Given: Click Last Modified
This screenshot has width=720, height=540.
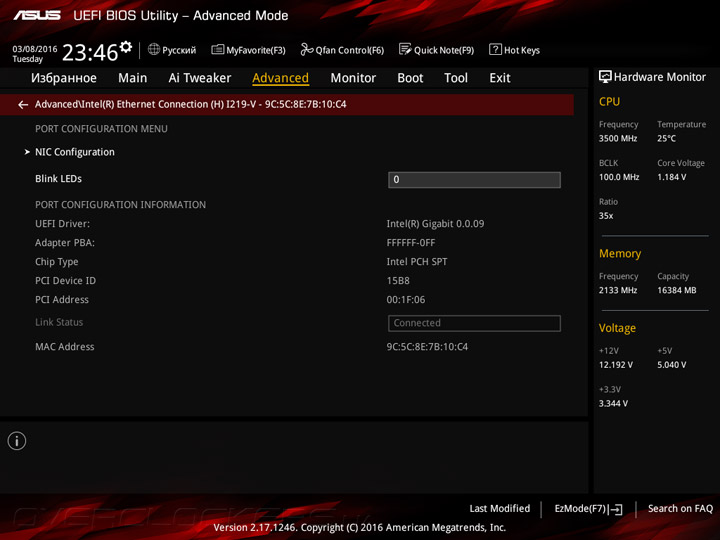Looking at the screenshot, I should tap(500, 509).
